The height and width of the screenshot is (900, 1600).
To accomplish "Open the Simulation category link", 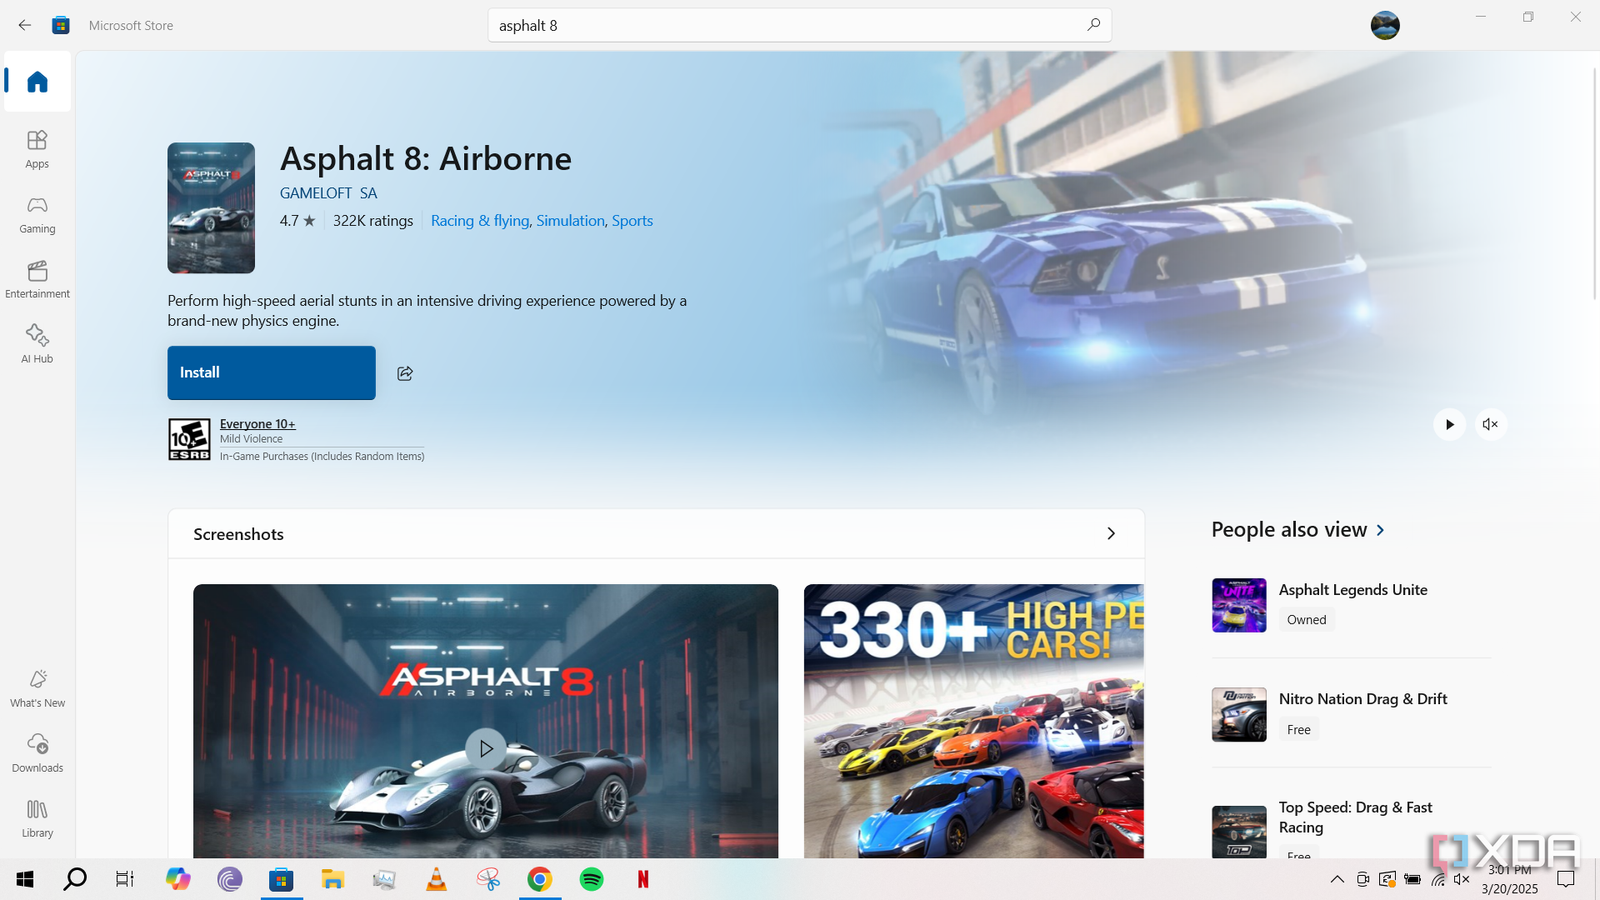I will point(570,221).
